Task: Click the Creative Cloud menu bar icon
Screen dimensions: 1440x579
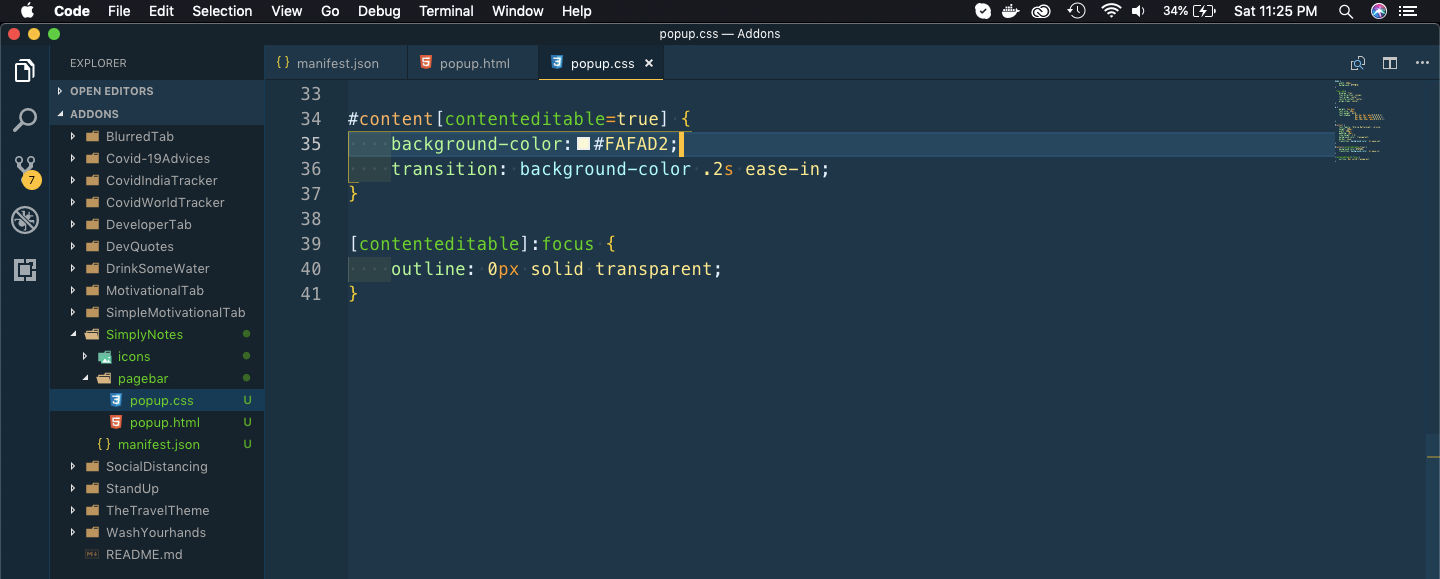Action: 1042,11
